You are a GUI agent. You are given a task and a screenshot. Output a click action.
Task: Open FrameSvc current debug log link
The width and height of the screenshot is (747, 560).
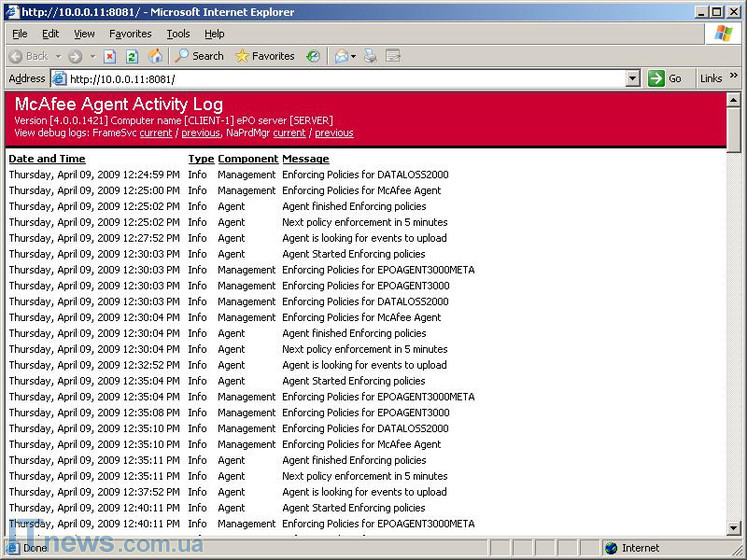pyautogui.click(x=155, y=133)
